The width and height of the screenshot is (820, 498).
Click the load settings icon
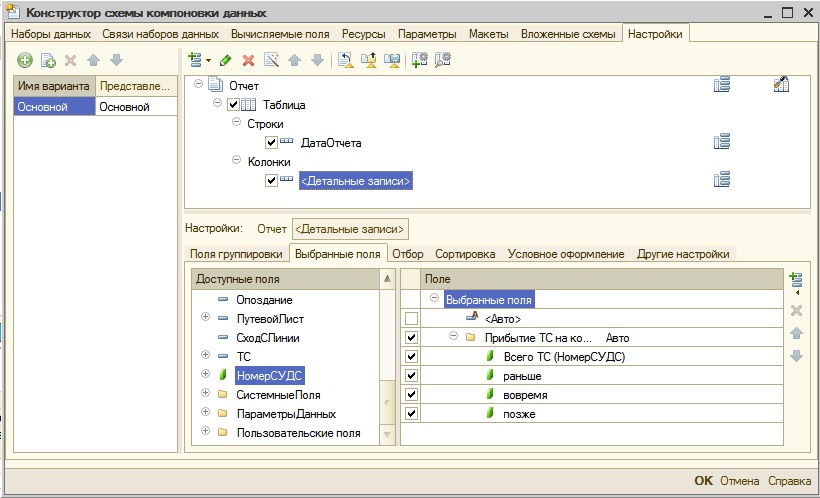[x=369, y=60]
